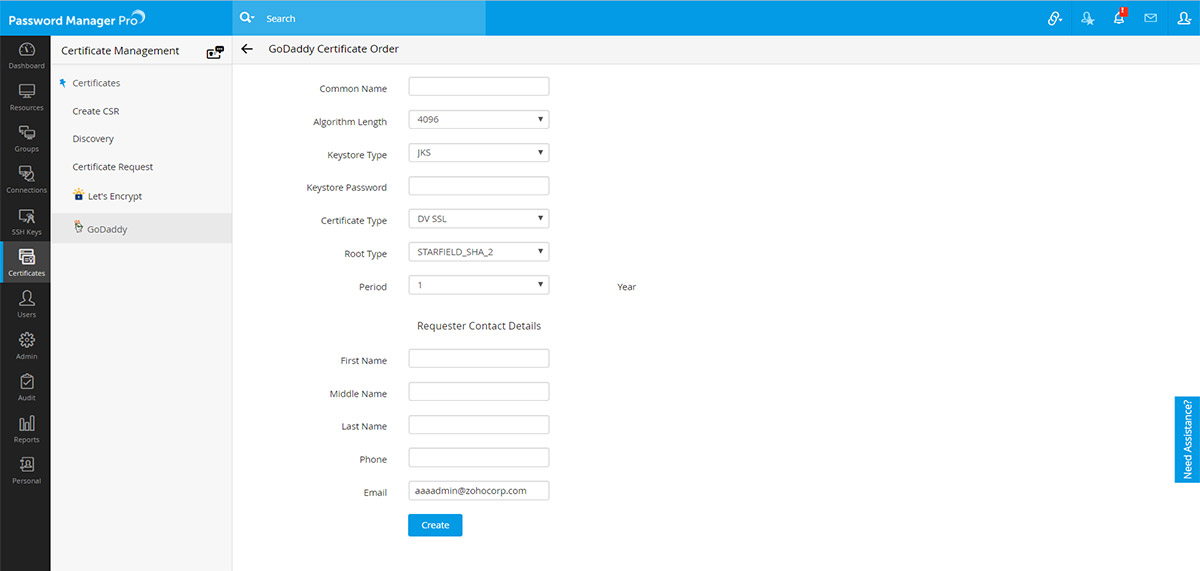The image size is (1200, 571).
Task: Click the Phone field
Action: 479,458
